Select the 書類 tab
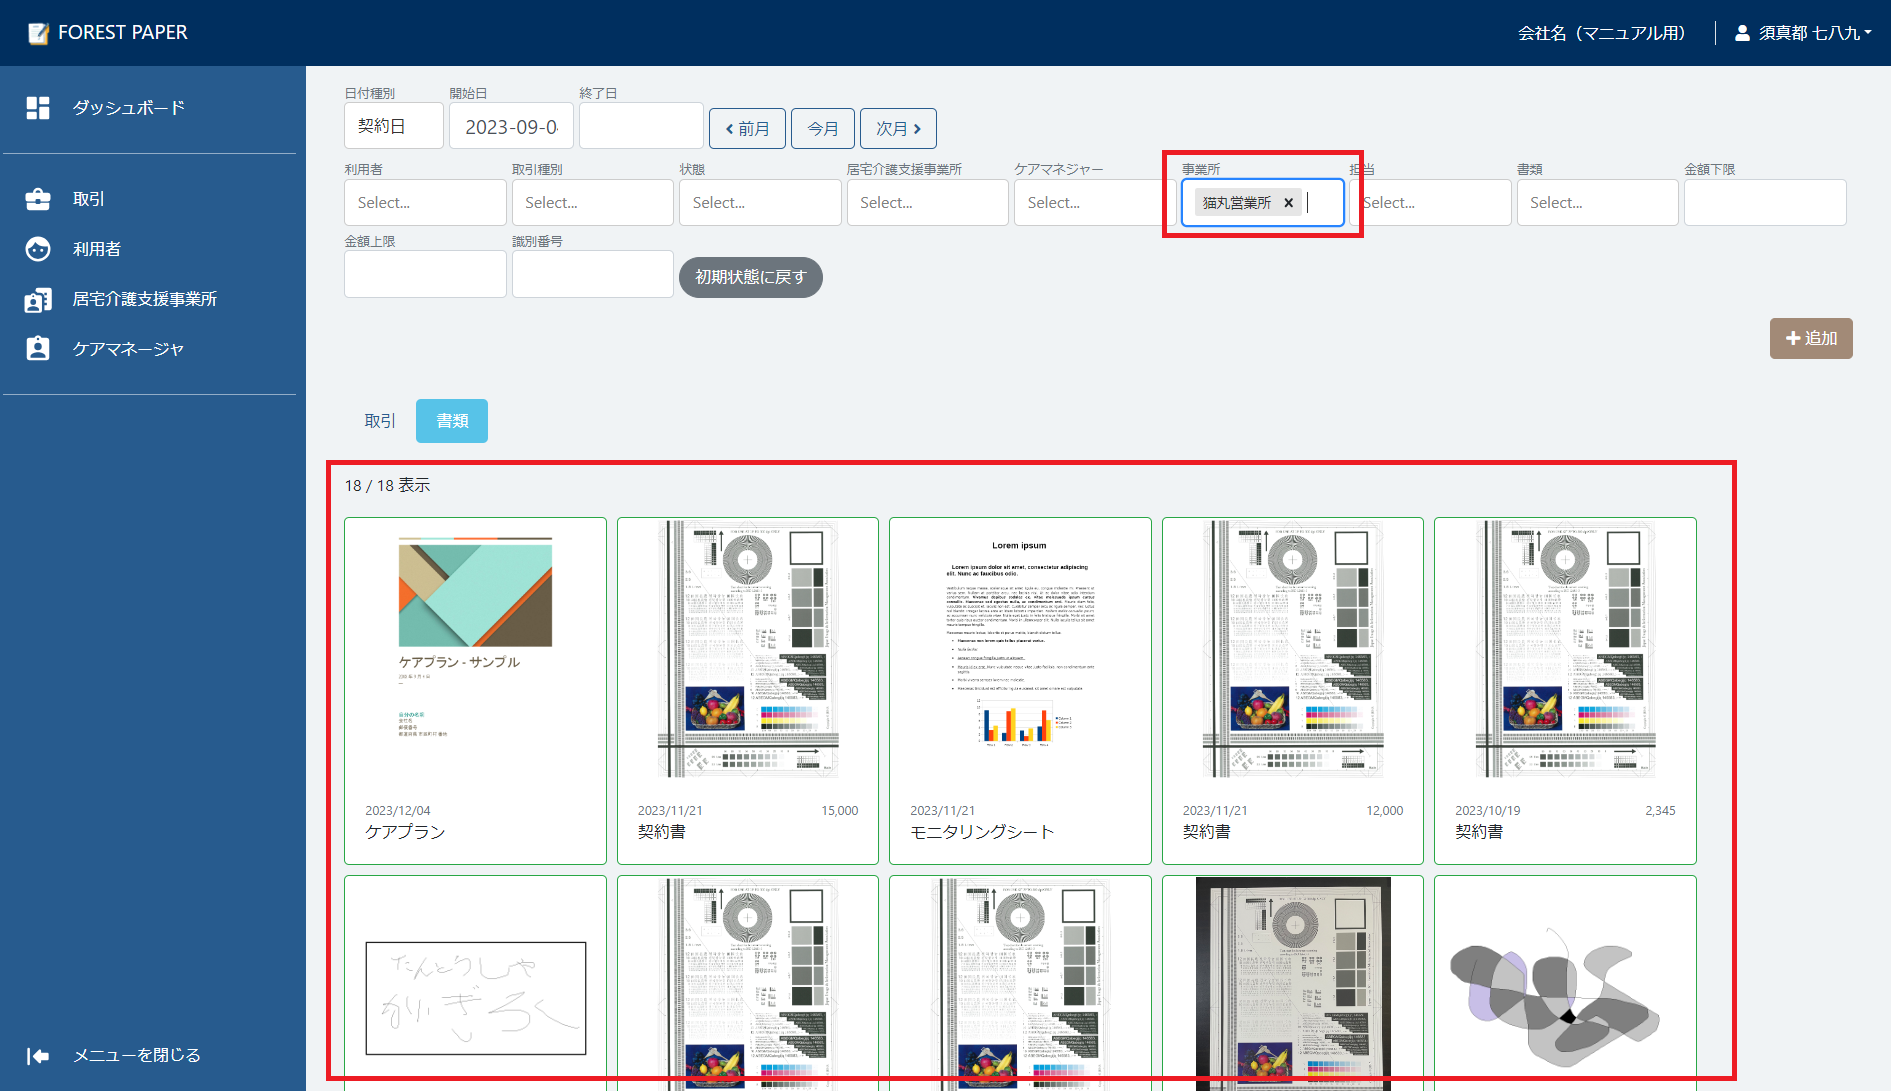The image size is (1891, 1091). click(452, 421)
